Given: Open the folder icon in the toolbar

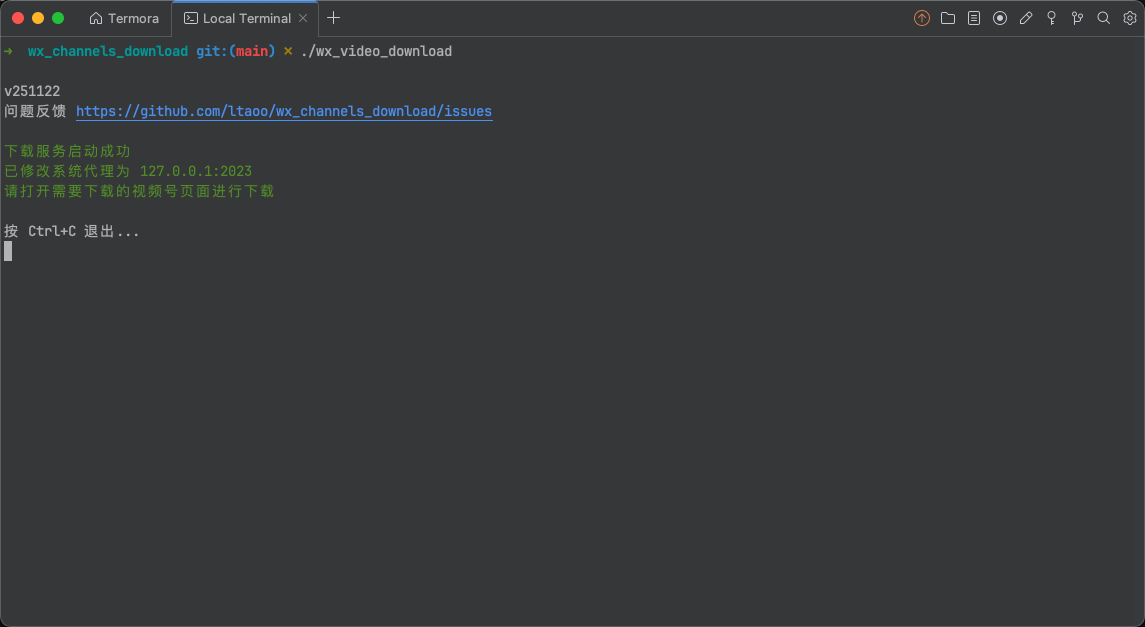Looking at the screenshot, I should 948,18.
